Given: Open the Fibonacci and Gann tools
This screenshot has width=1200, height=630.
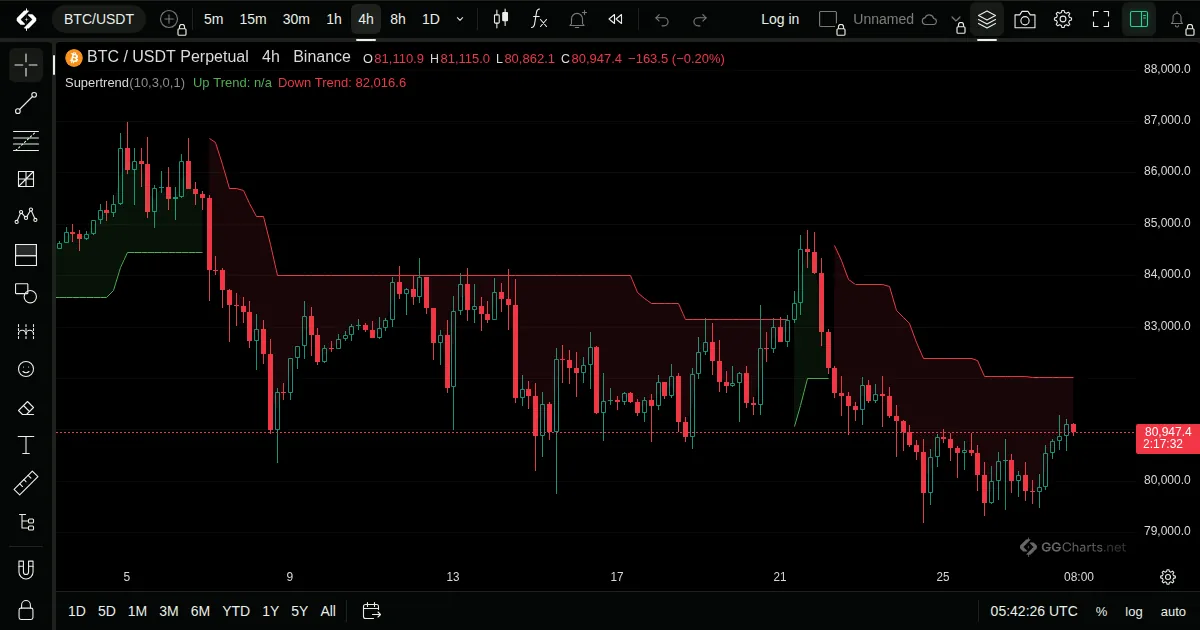Looking at the screenshot, I should 26,142.
